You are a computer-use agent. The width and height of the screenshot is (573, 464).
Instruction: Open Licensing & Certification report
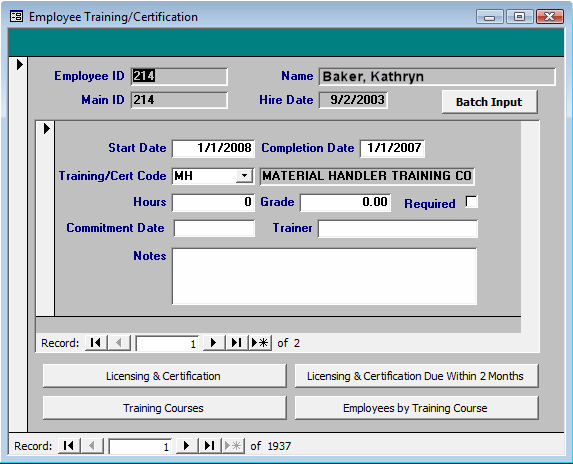(164, 376)
